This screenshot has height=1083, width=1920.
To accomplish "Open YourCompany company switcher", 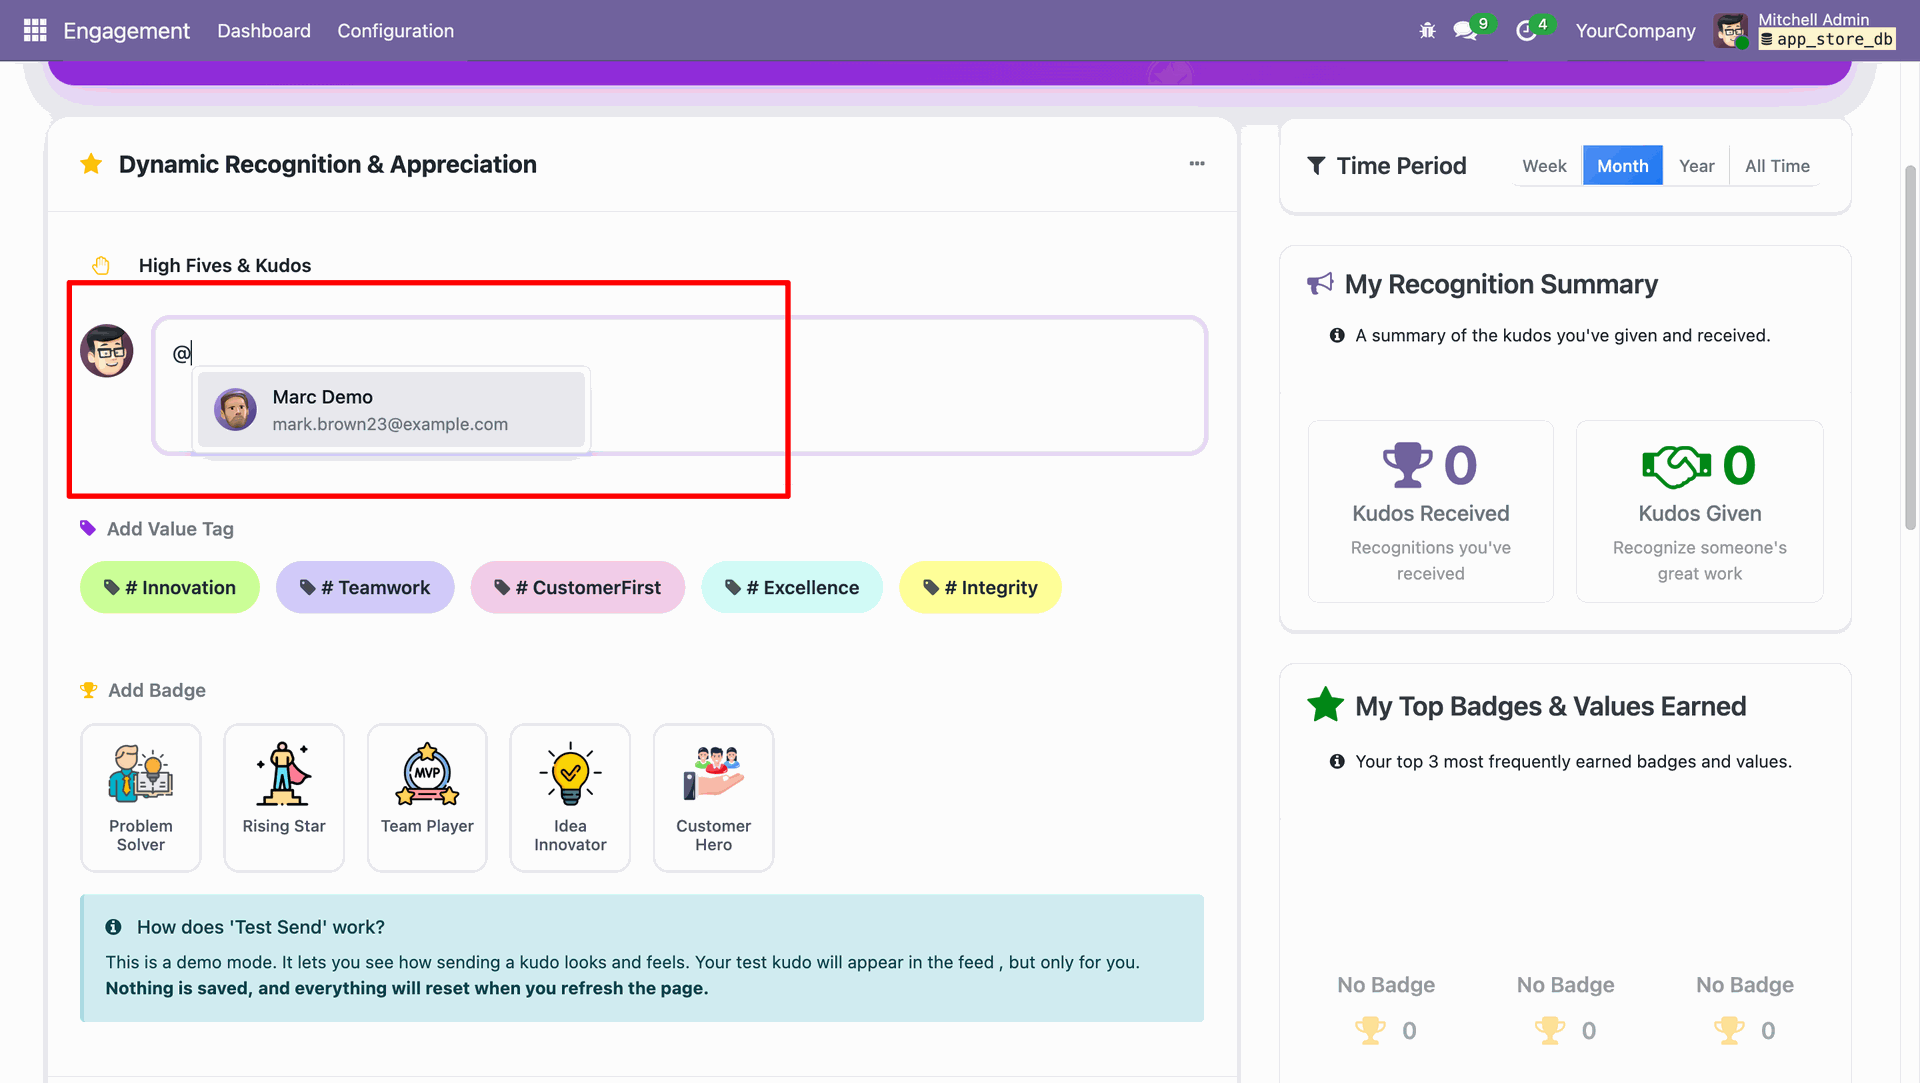I will click(1635, 31).
